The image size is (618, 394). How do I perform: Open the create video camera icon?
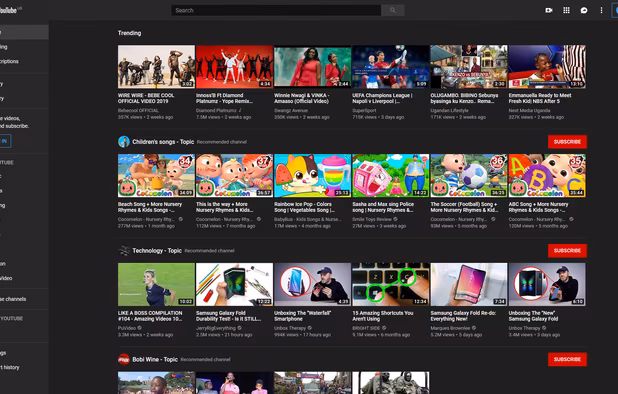click(549, 10)
